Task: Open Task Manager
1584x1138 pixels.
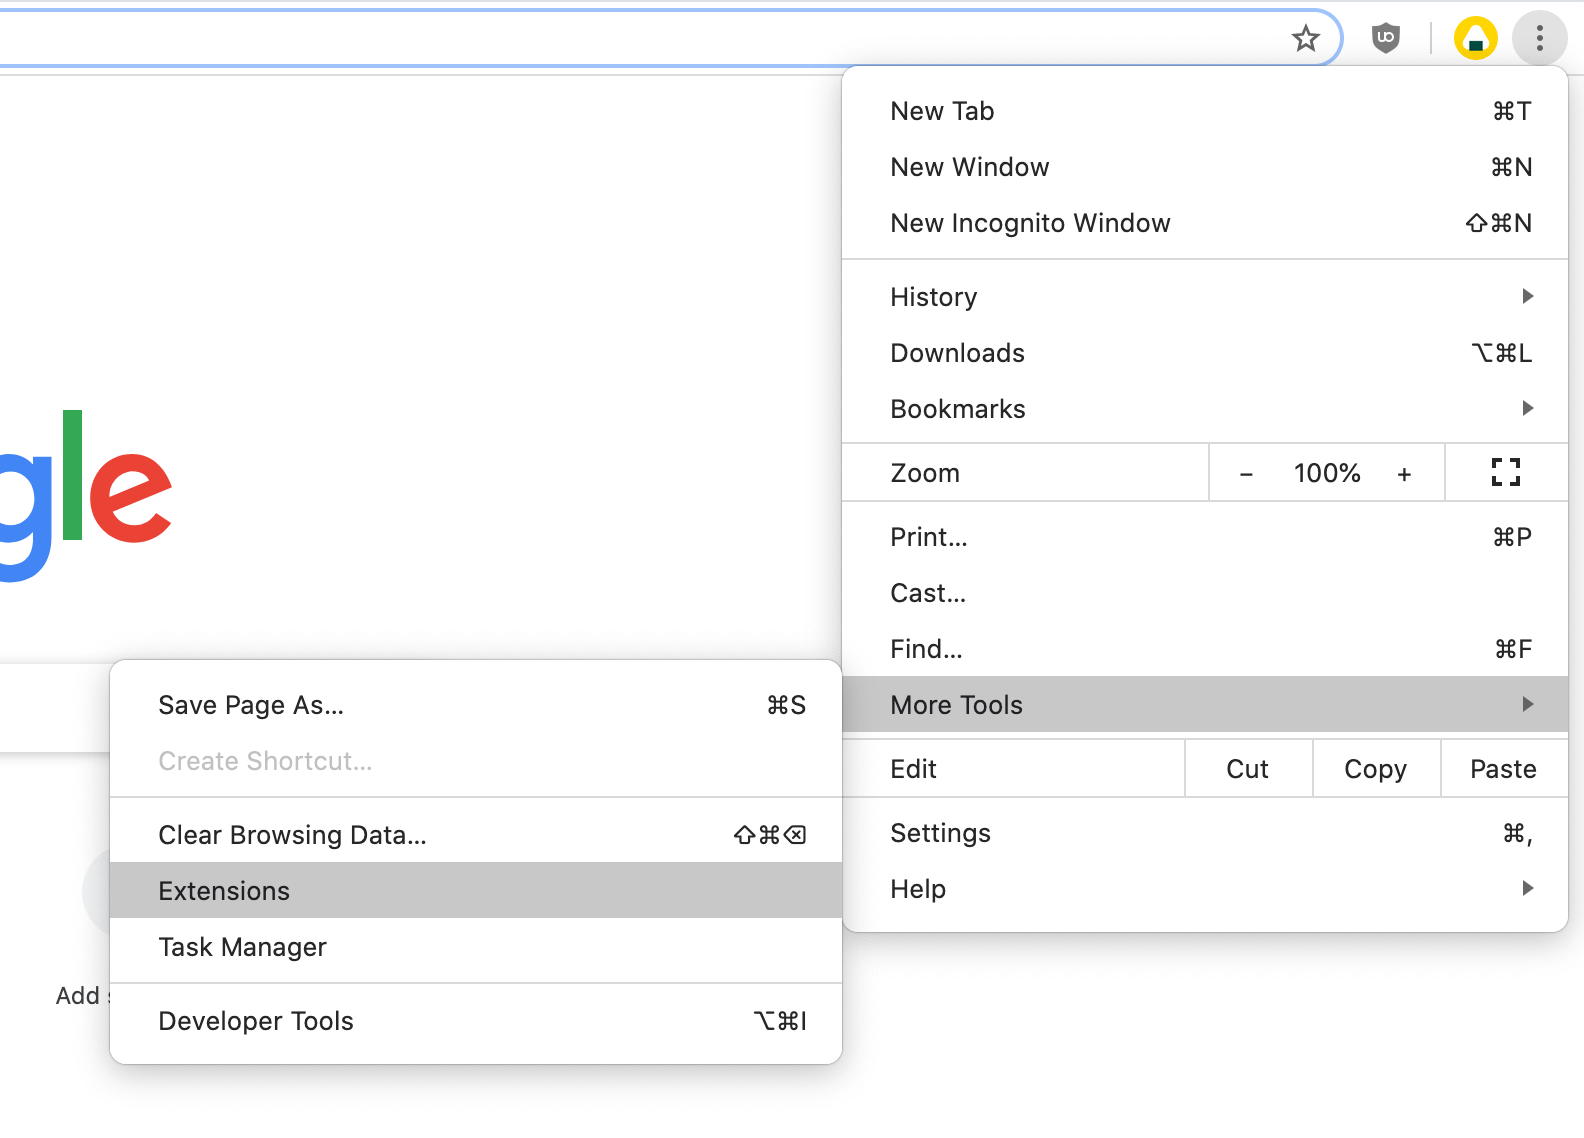Action: (x=476, y=947)
